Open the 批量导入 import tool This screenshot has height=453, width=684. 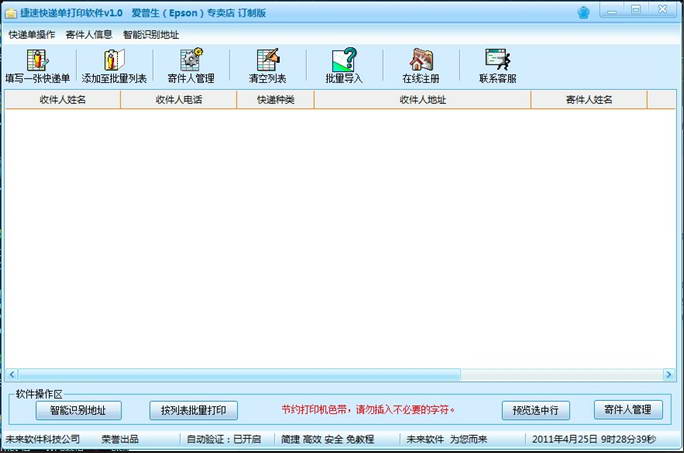343,65
